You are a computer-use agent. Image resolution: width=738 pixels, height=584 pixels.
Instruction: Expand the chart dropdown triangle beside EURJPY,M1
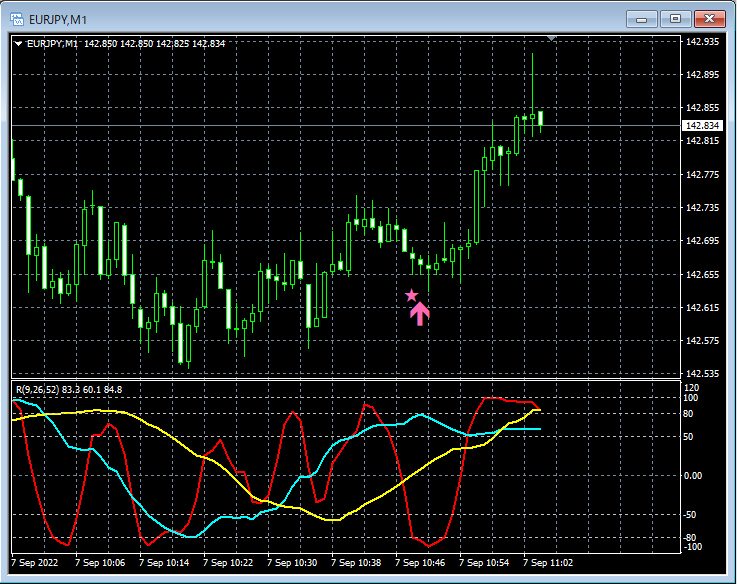18,44
